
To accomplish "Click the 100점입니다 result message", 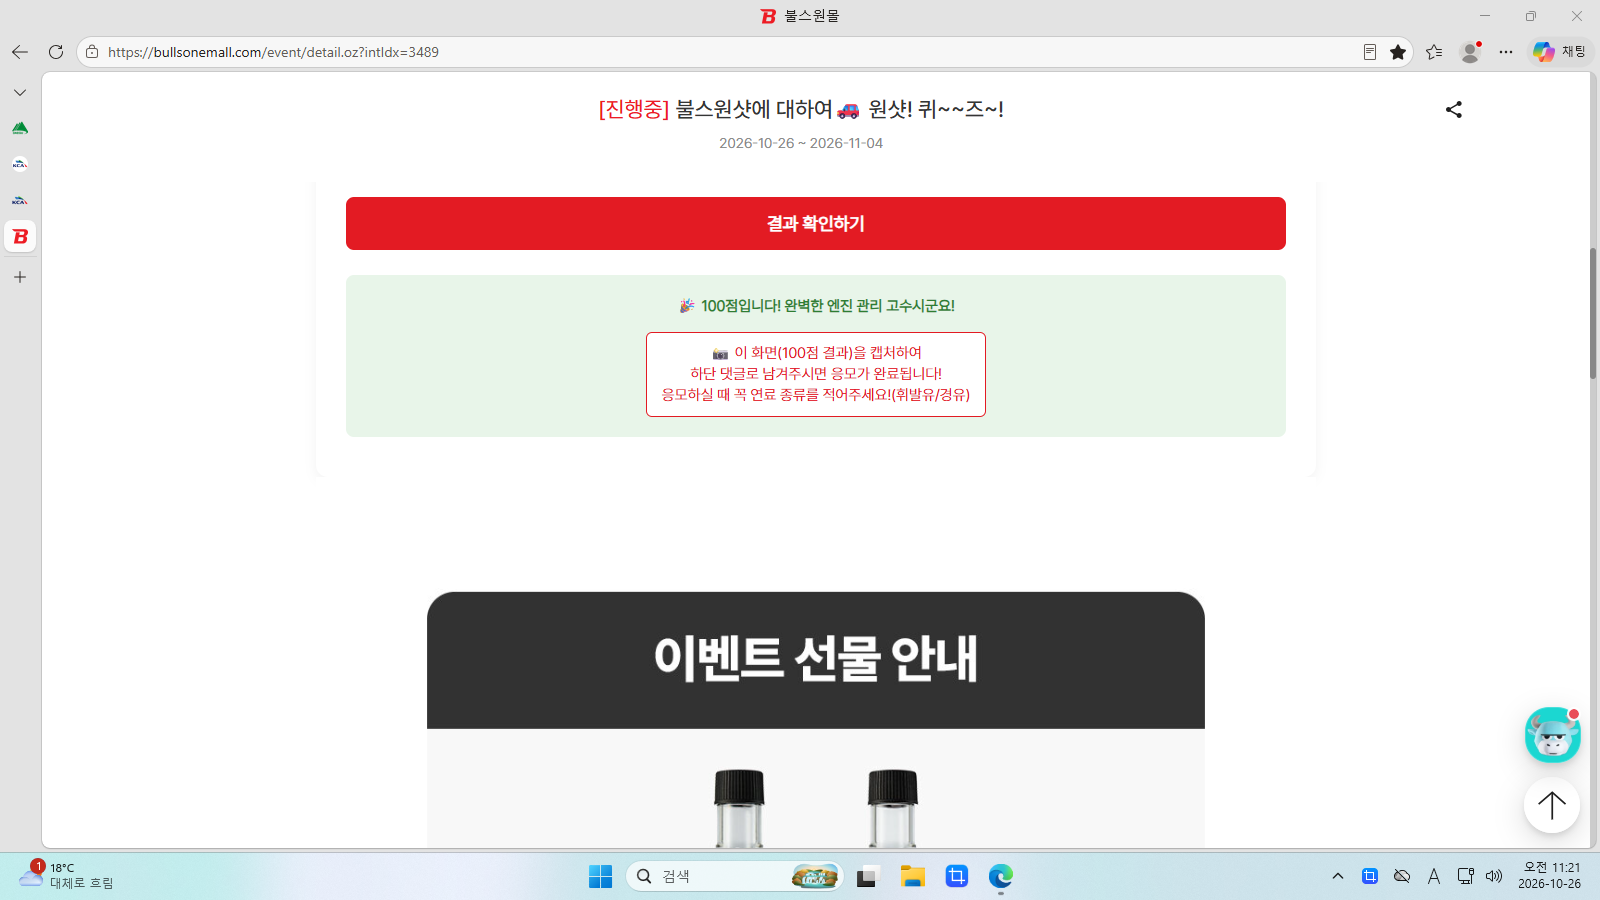I will 817,306.
